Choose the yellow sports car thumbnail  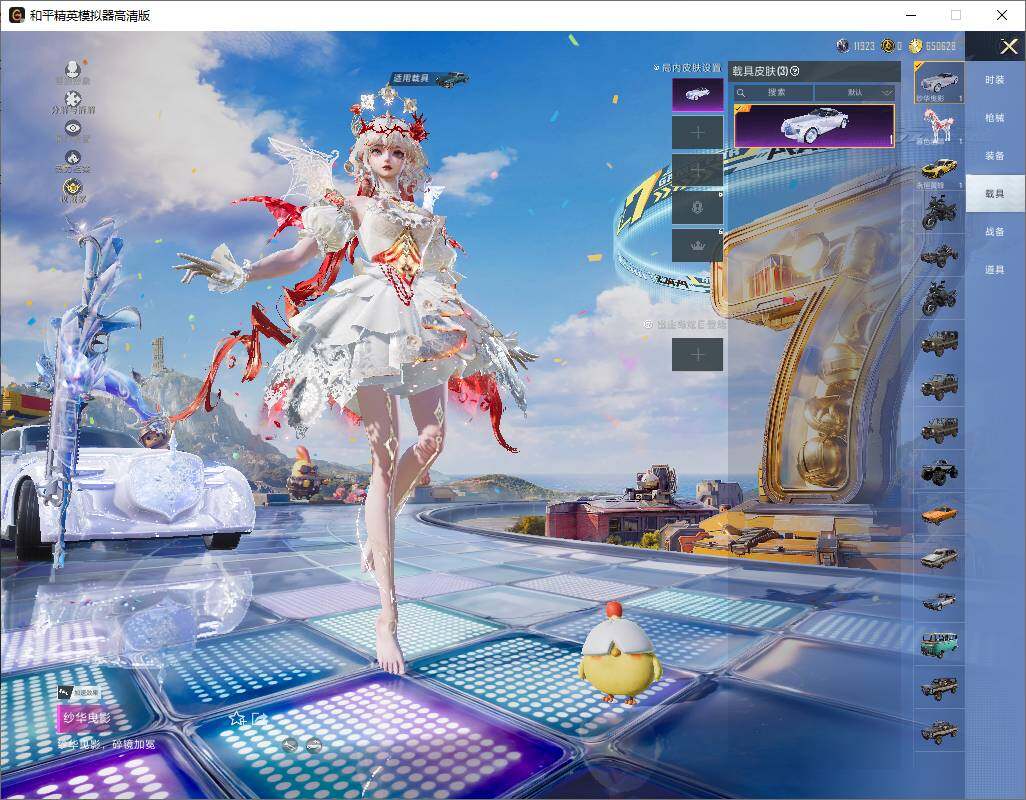pos(939,170)
